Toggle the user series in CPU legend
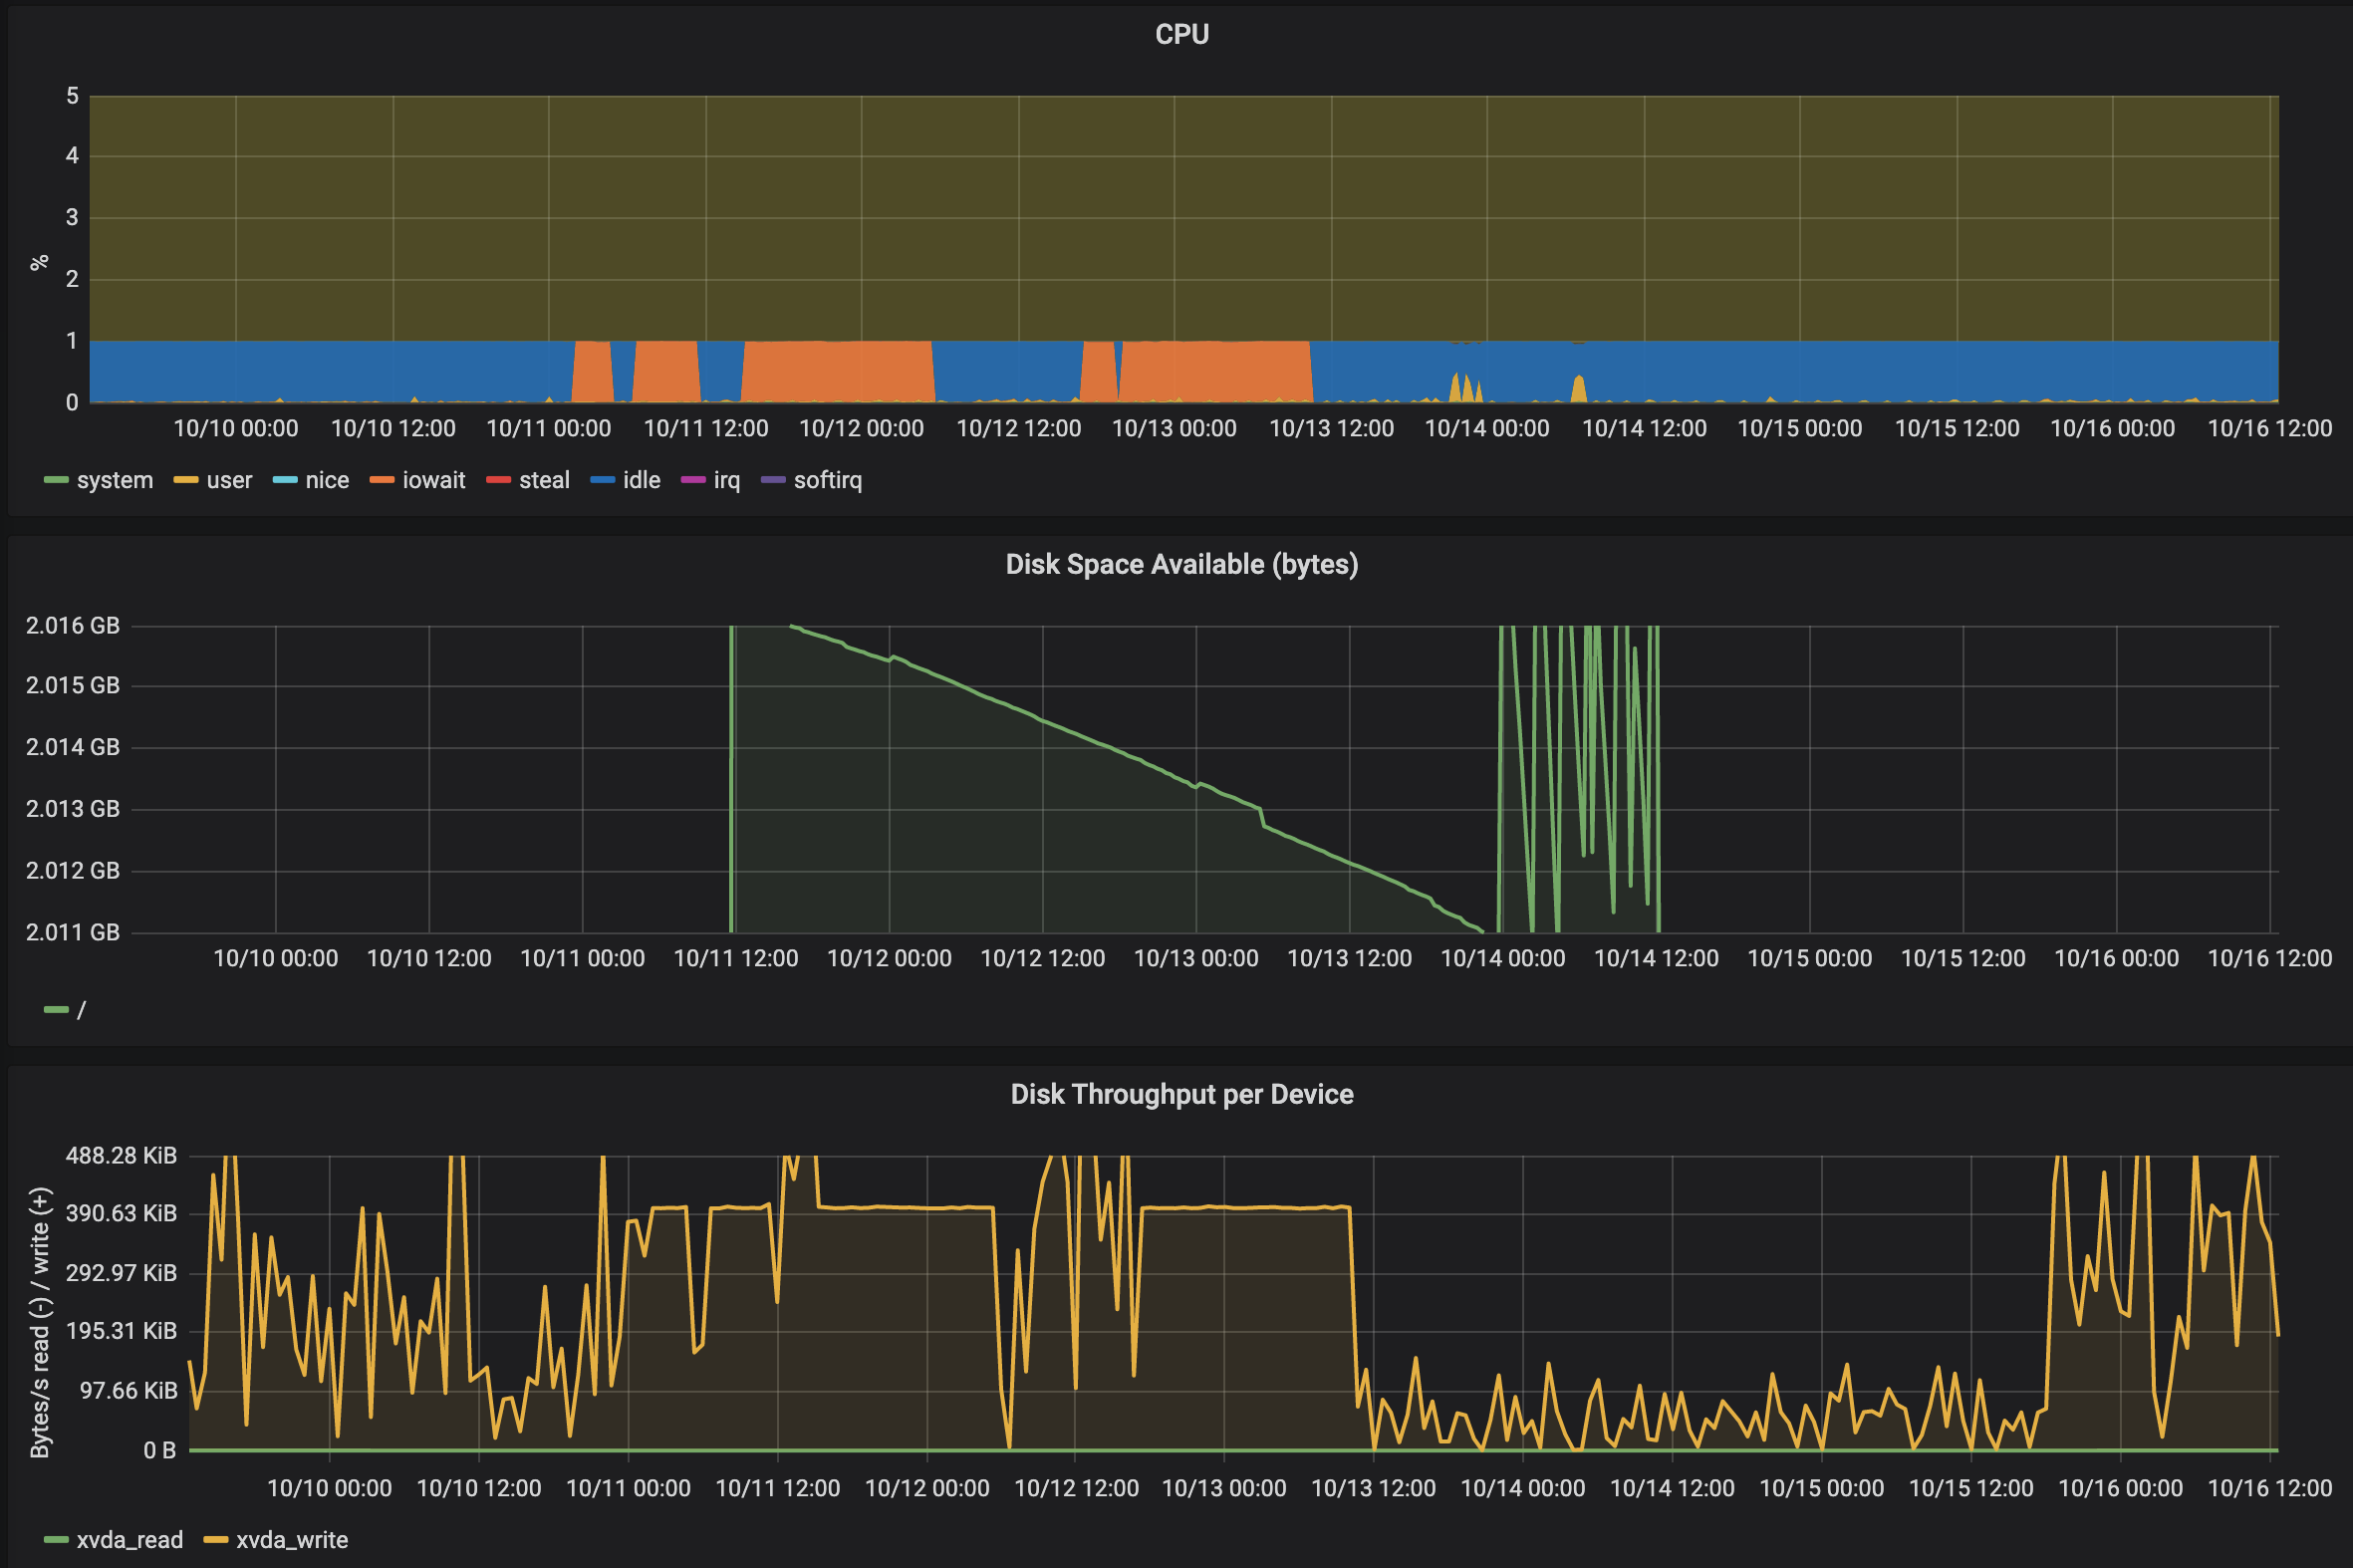Screen dimensions: 2353x1568 [x=228, y=480]
